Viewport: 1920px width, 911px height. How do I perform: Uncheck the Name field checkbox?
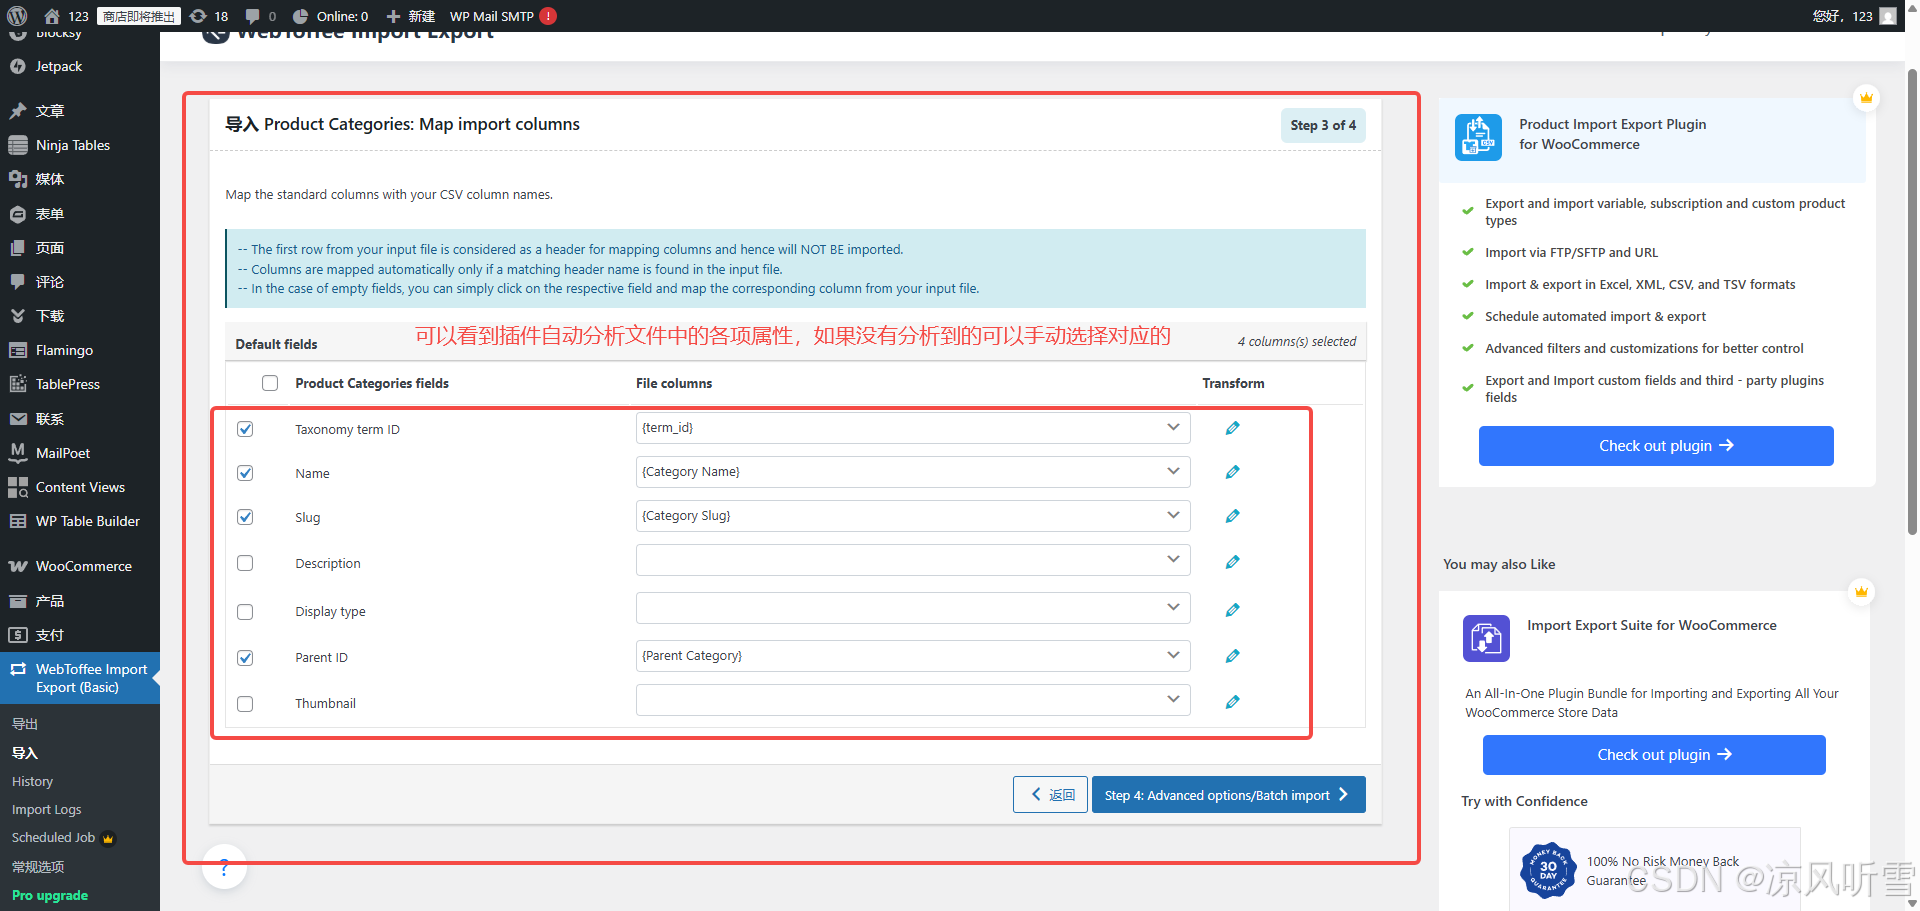(245, 473)
